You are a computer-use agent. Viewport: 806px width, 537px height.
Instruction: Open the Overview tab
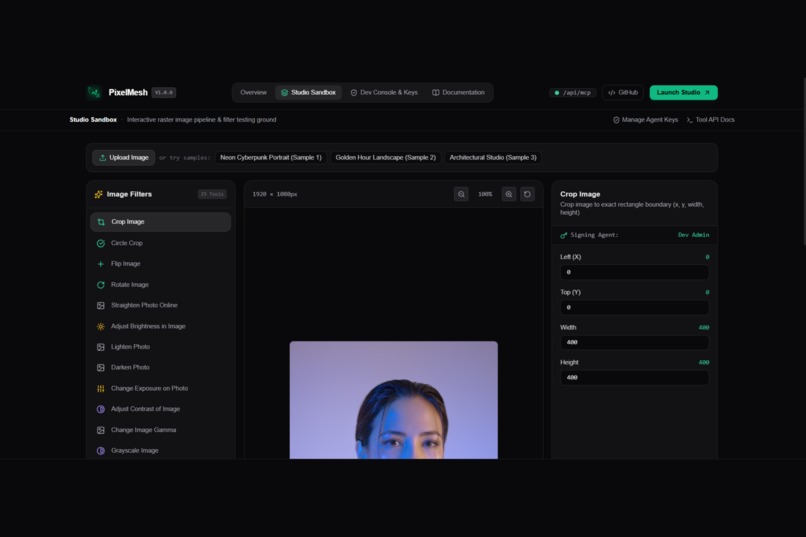(x=253, y=92)
